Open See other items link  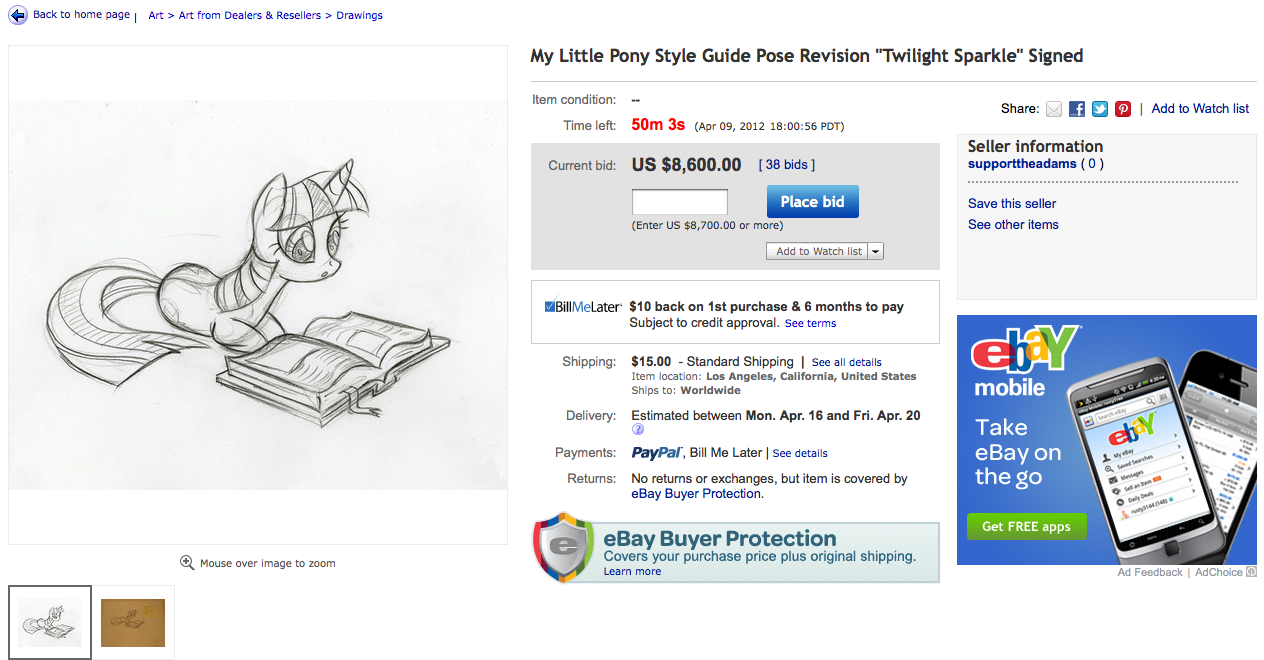tap(1013, 225)
